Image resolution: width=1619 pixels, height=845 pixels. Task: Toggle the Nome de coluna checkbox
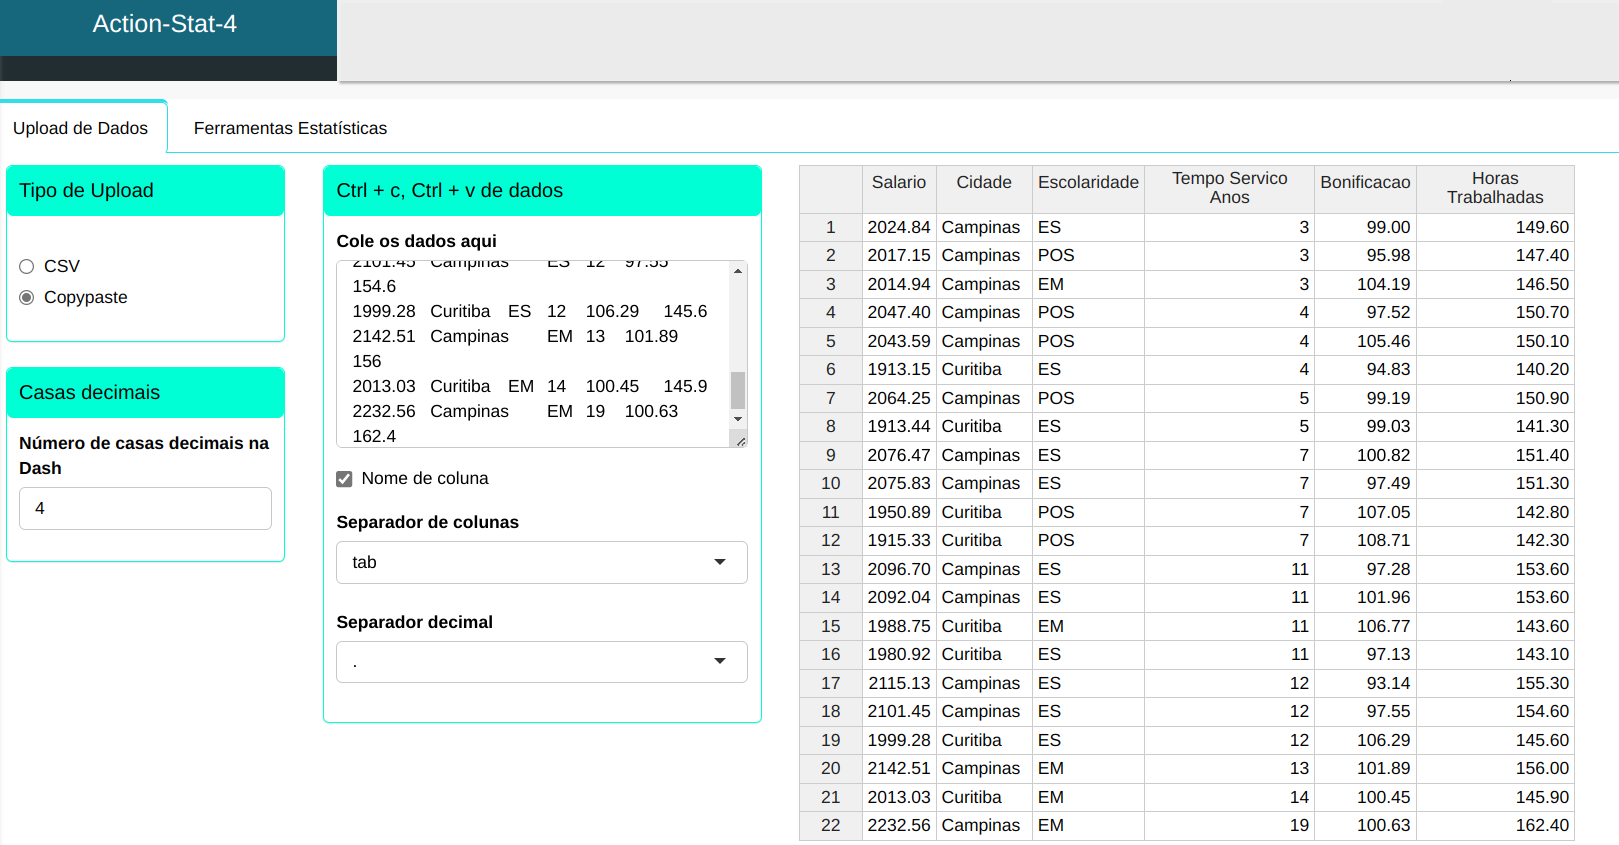(x=344, y=479)
